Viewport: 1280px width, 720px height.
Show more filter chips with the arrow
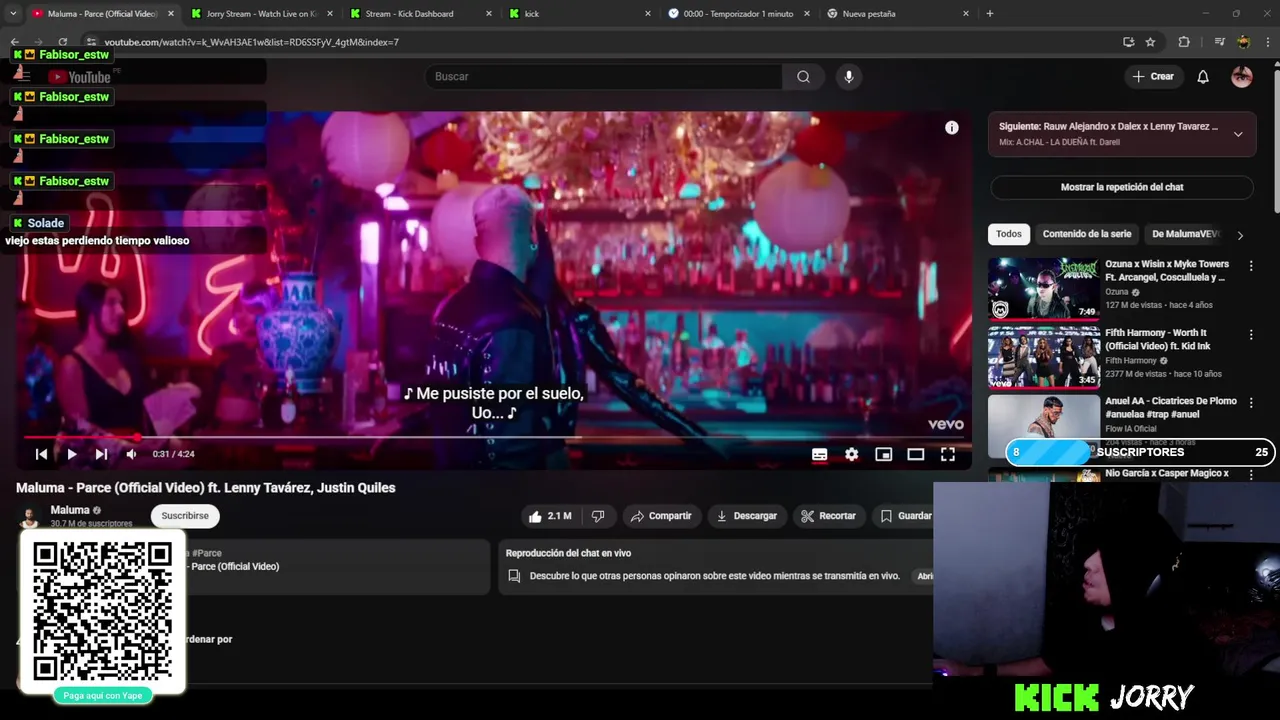[1240, 236]
